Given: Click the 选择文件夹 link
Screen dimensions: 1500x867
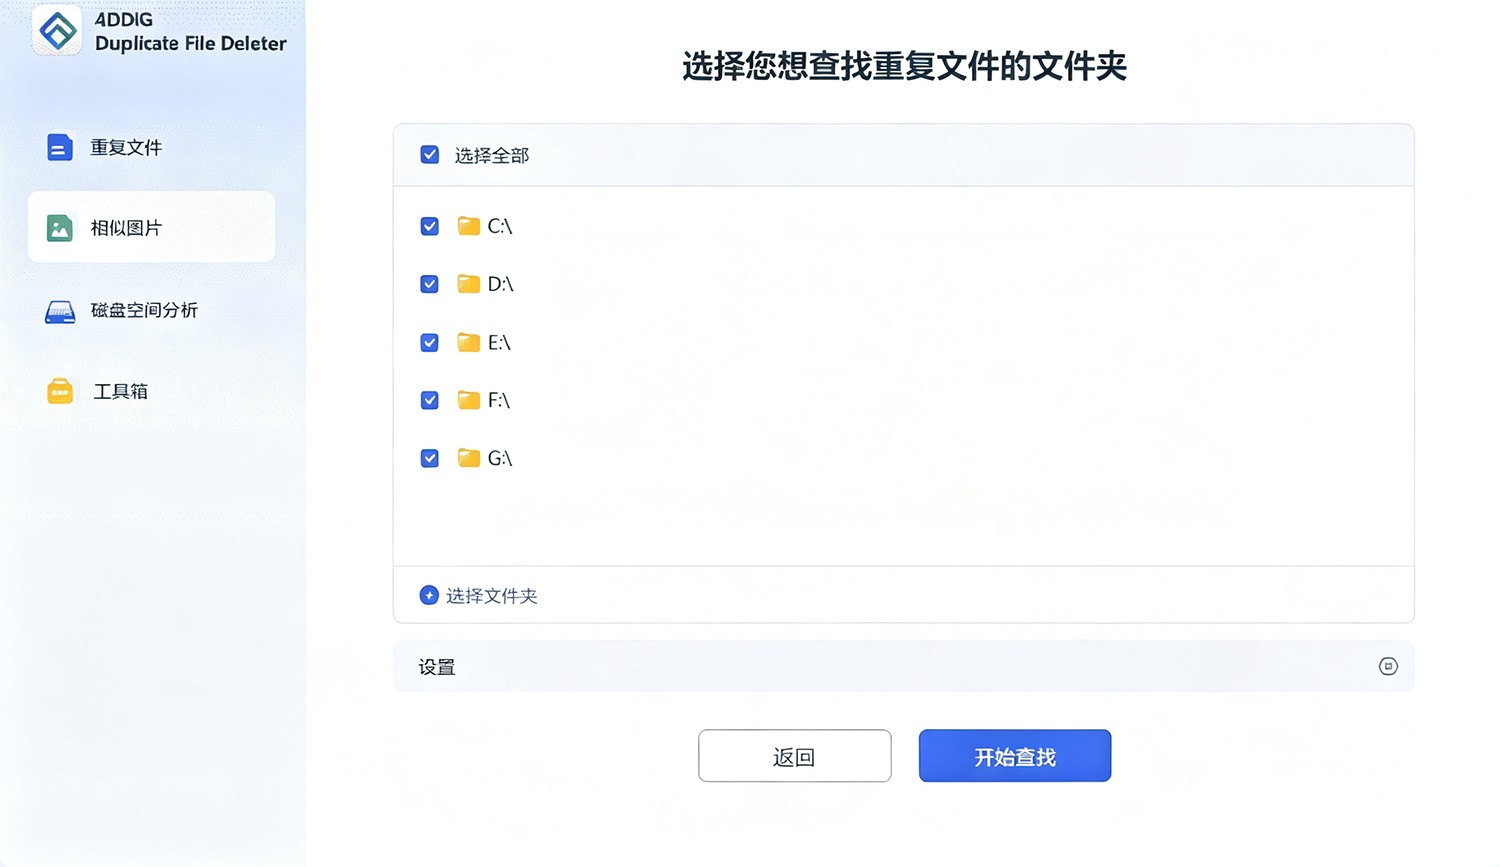Looking at the screenshot, I should (491, 596).
